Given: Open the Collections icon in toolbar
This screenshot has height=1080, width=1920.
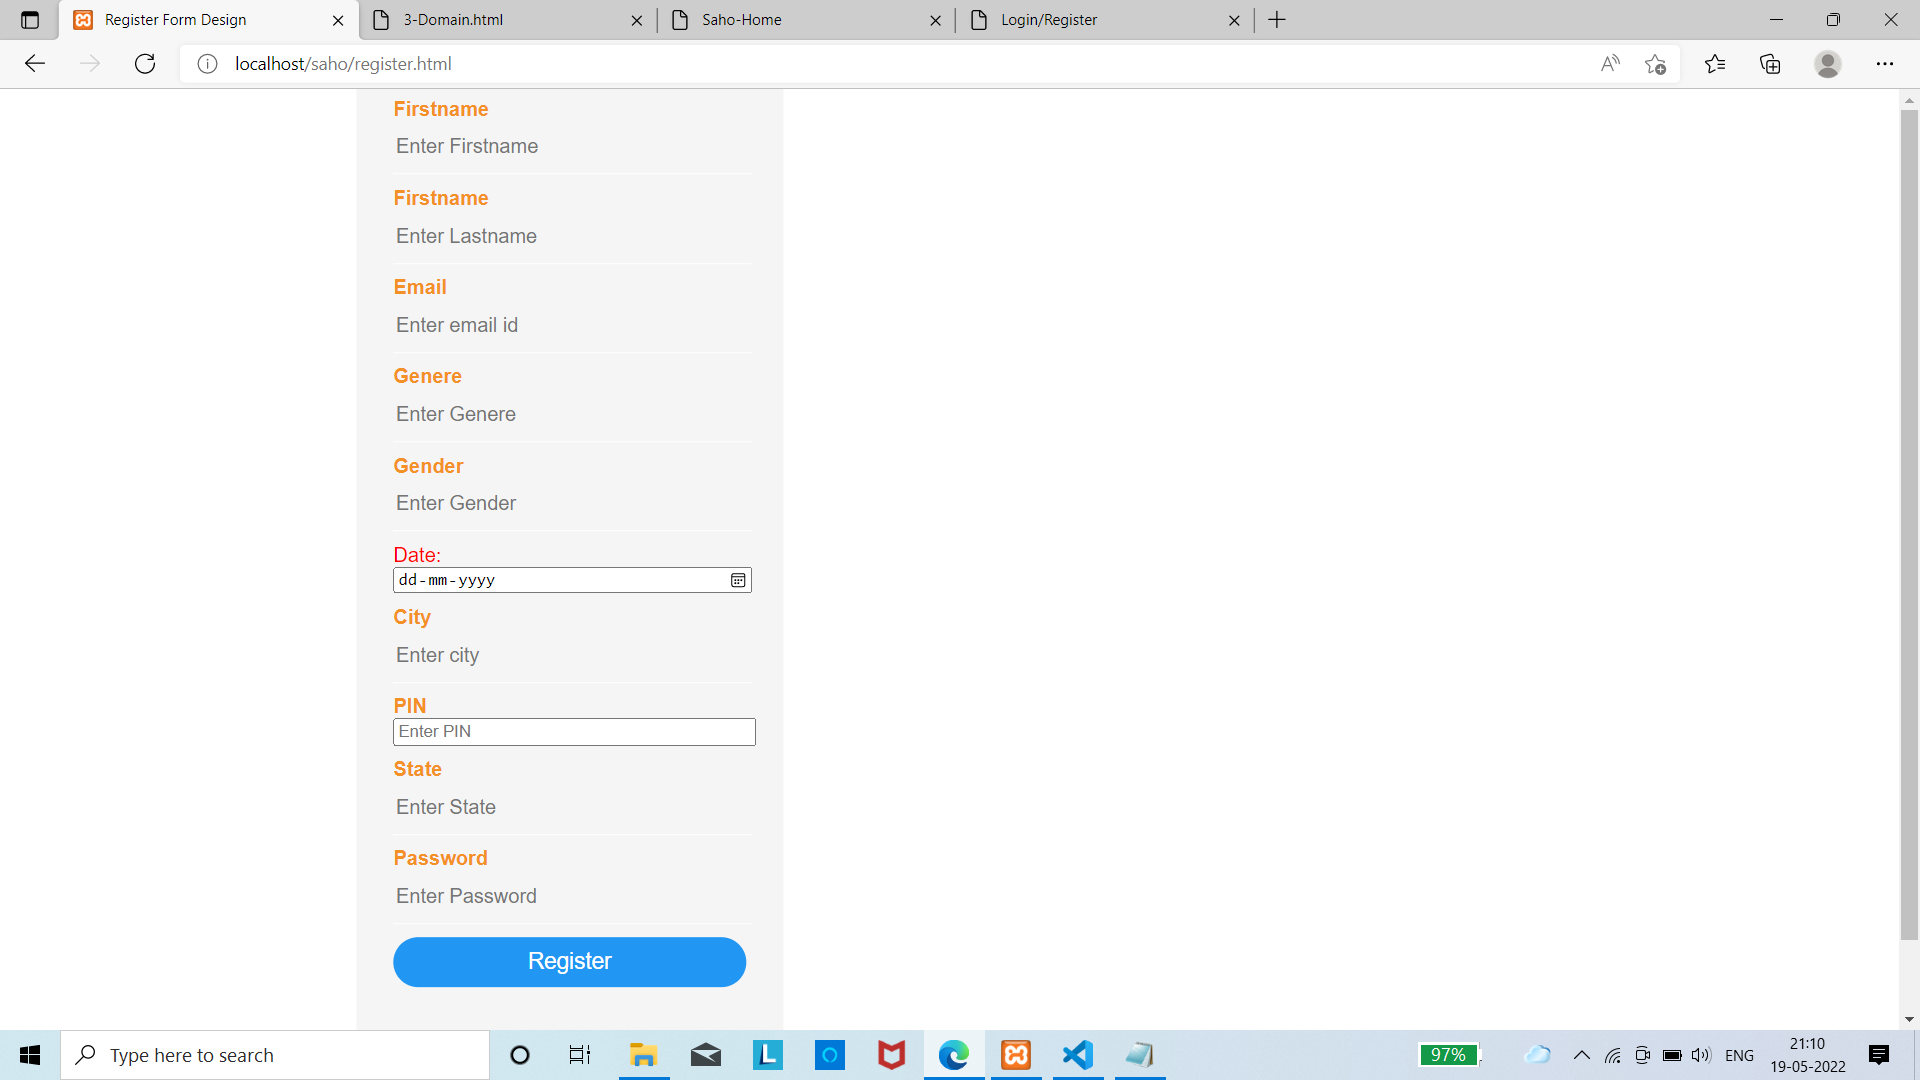Looking at the screenshot, I should [1770, 64].
